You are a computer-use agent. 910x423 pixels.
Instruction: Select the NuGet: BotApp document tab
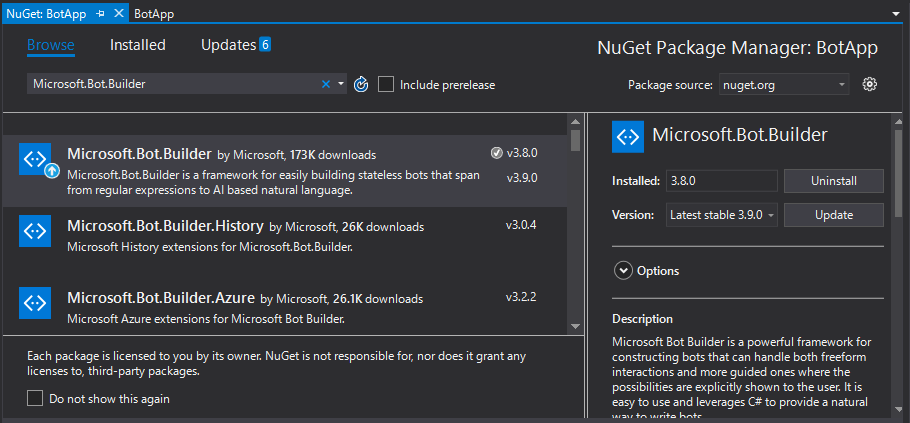[46, 14]
